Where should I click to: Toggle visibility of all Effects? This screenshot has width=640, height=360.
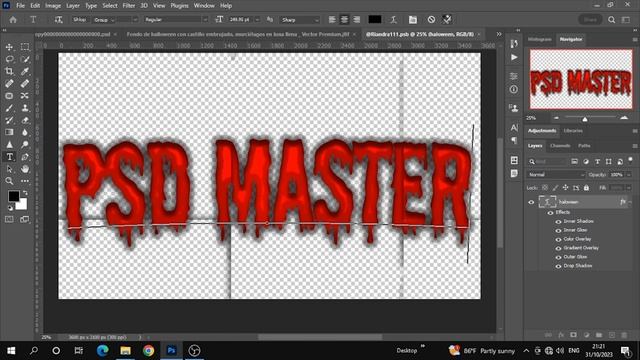tap(551, 213)
